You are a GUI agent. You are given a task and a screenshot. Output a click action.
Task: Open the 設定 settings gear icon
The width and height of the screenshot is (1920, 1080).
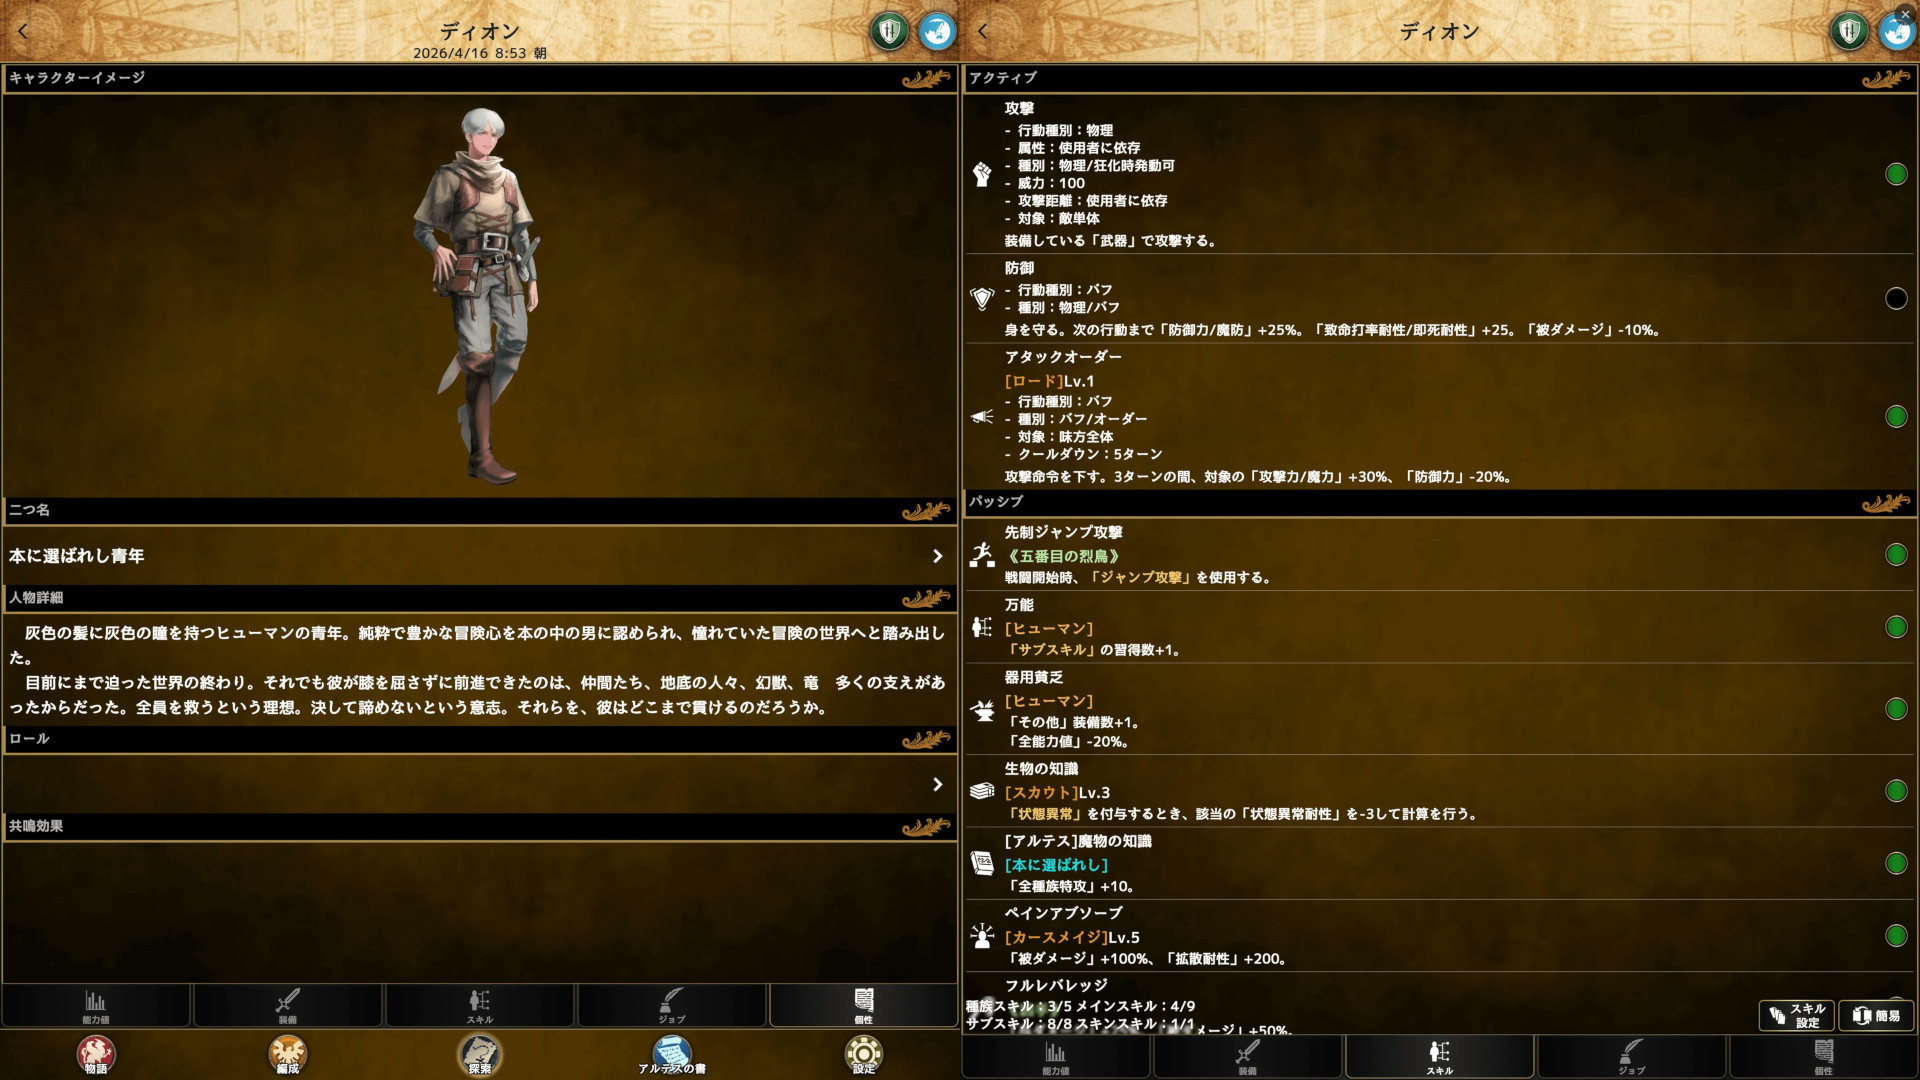click(x=864, y=1053)
